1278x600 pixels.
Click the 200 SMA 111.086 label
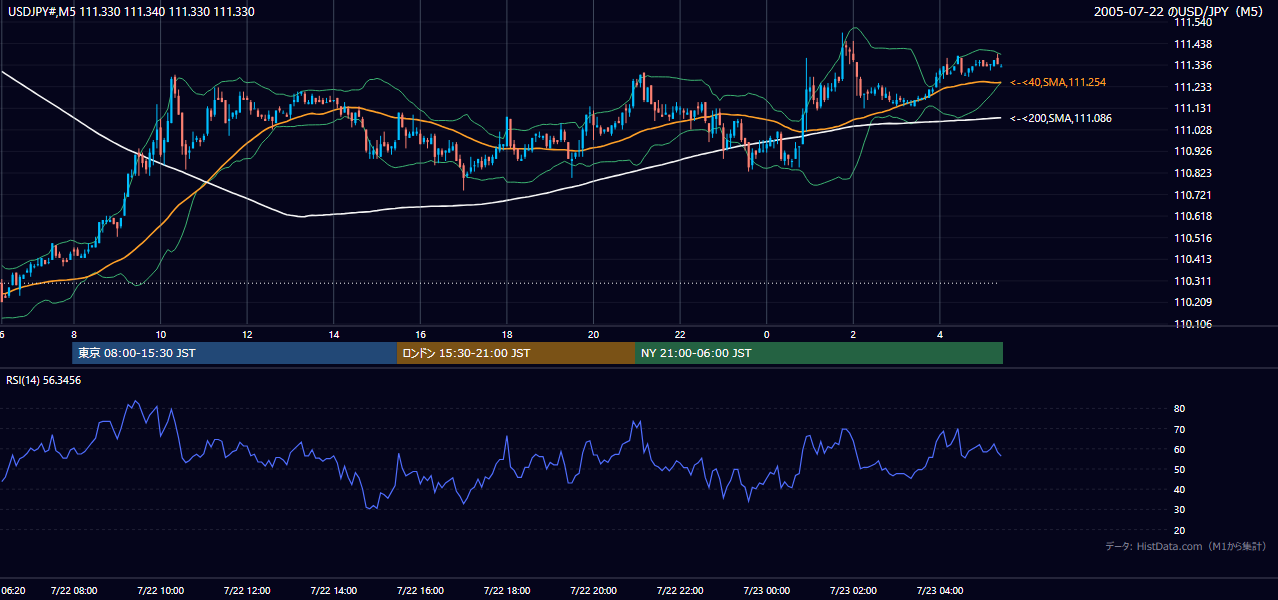click(x=1060, y=118)
